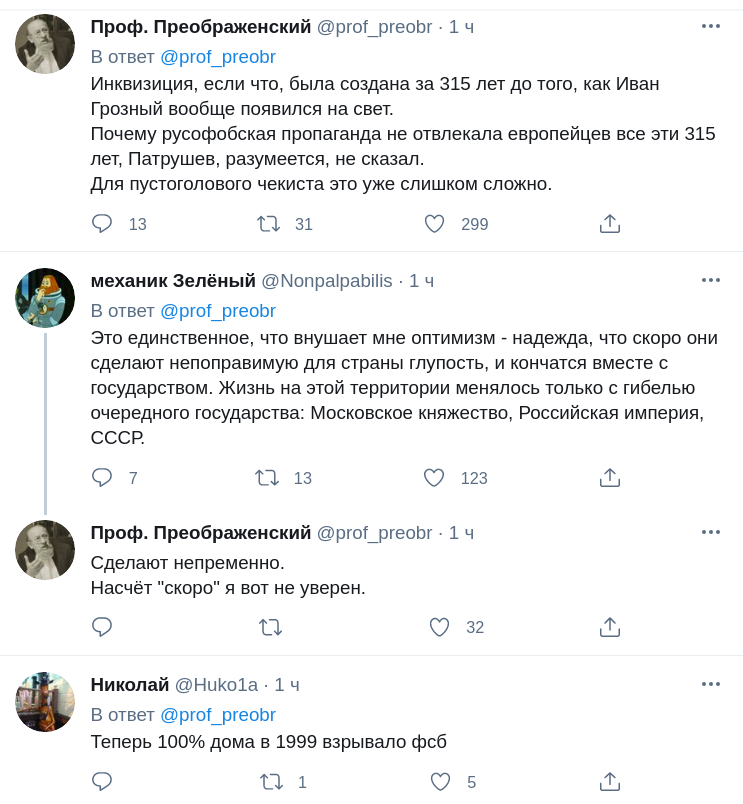Image resolution: width=743 pixels, height=804 pixels.
Task: Like механик Зелёный's tweet with 123 likes
Action: tap(434, 478)
